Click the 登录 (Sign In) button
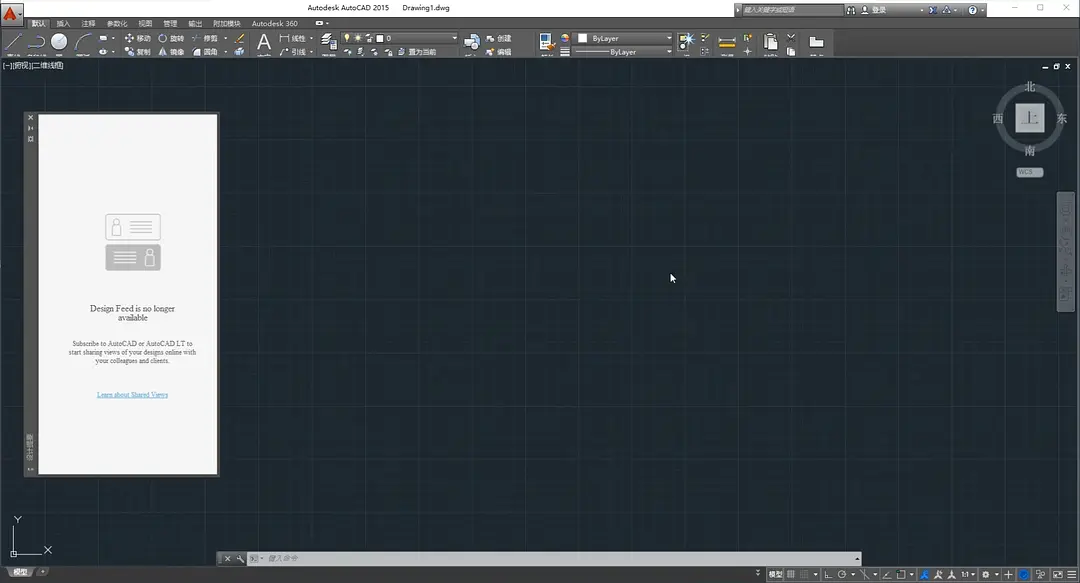 (873, 10)
